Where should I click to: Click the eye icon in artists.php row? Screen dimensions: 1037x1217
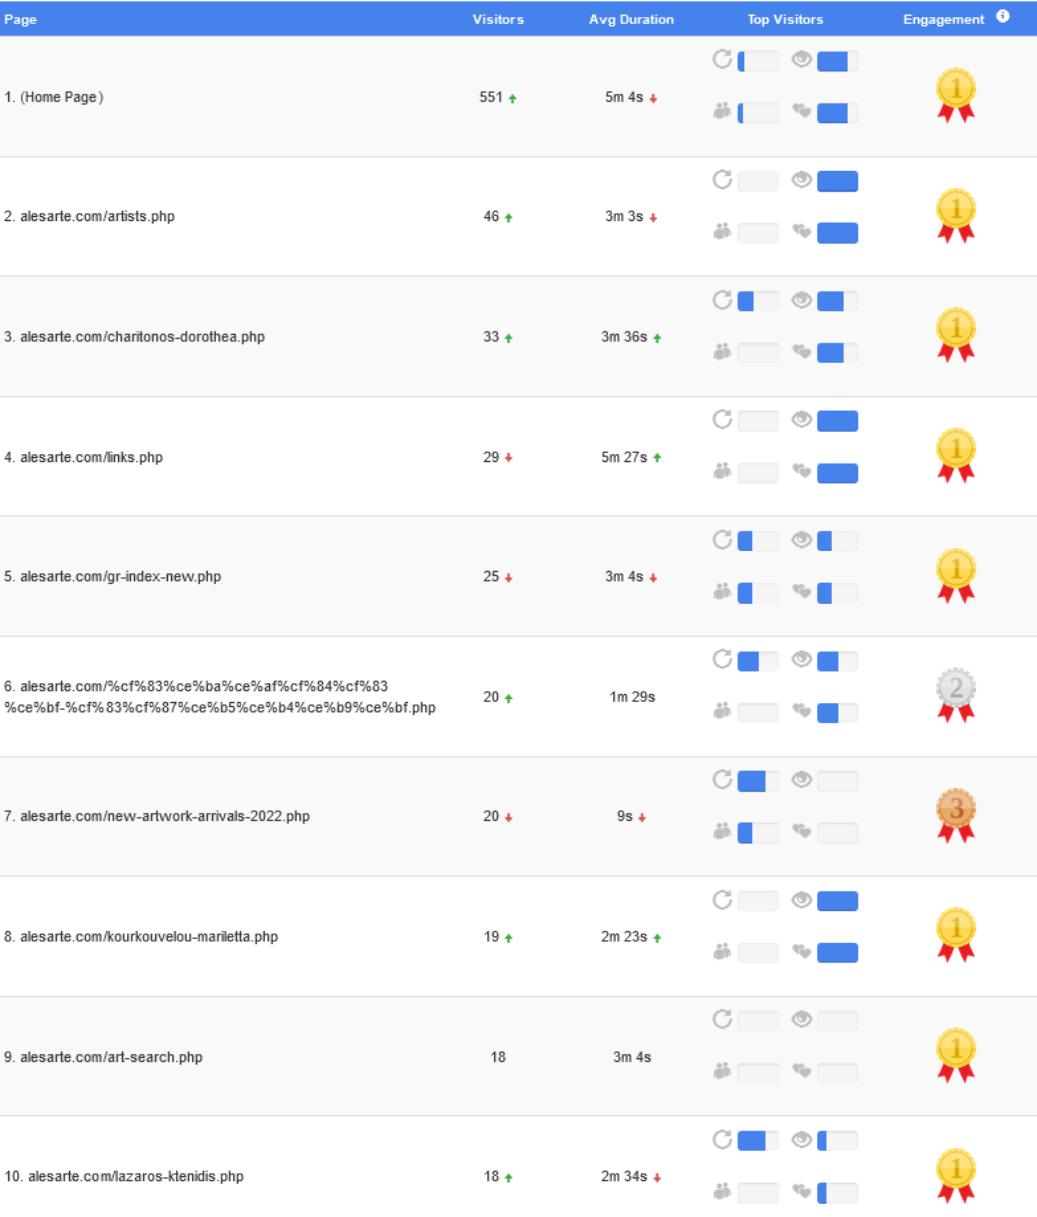(x=801, y=181)
